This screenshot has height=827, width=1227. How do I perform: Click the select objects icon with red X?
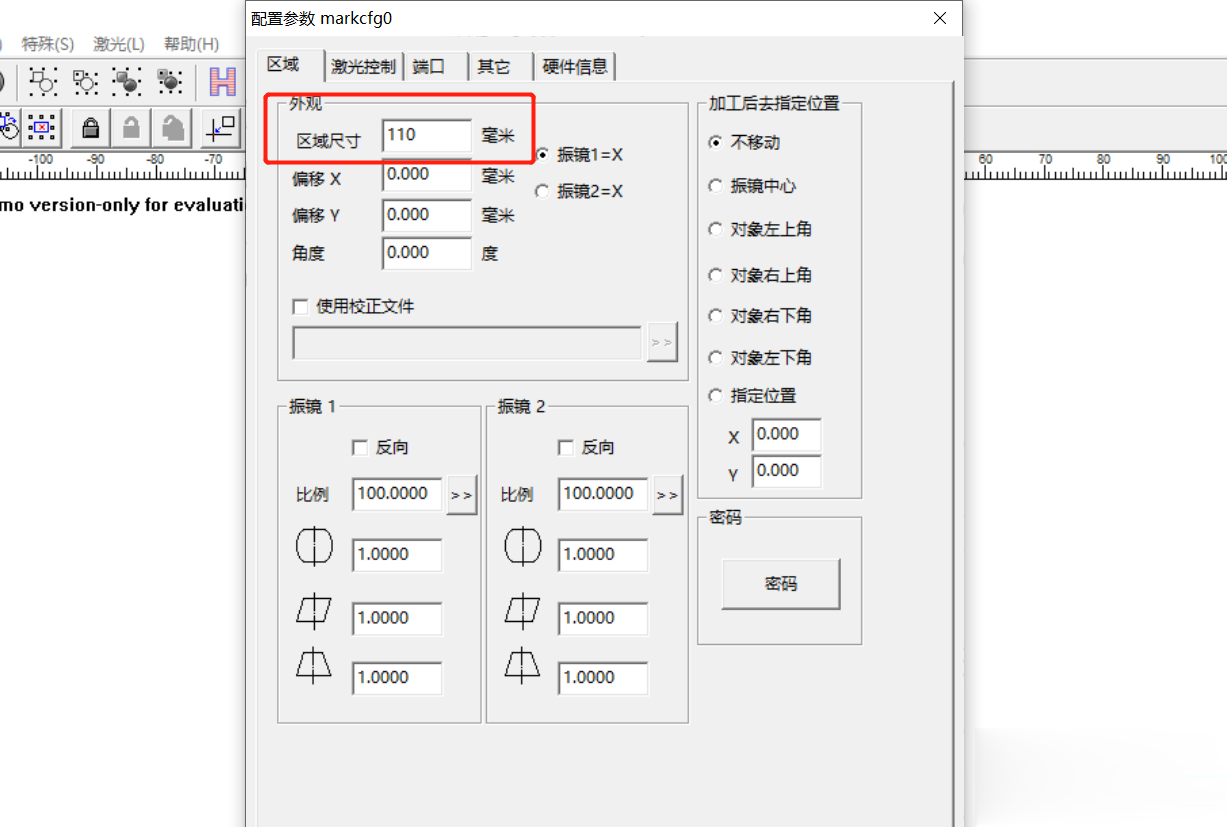click(x=42, y=127)
